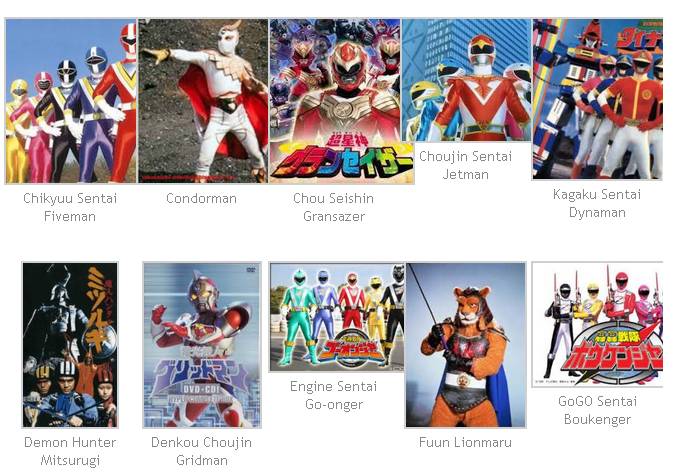This screenshot has width=678, height=472.
Task: Click the Engine Sentai Go-onger caption
Action: (x=334, y=395)
